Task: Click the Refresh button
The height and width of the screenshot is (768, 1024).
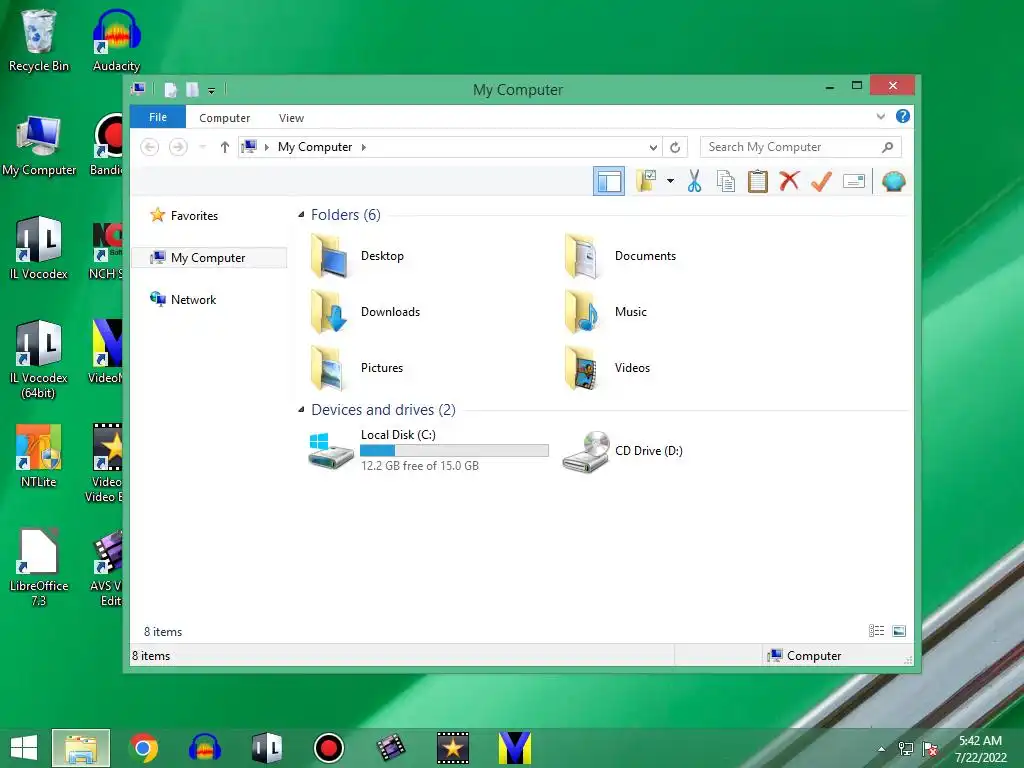Action: (x=675, y=147)
